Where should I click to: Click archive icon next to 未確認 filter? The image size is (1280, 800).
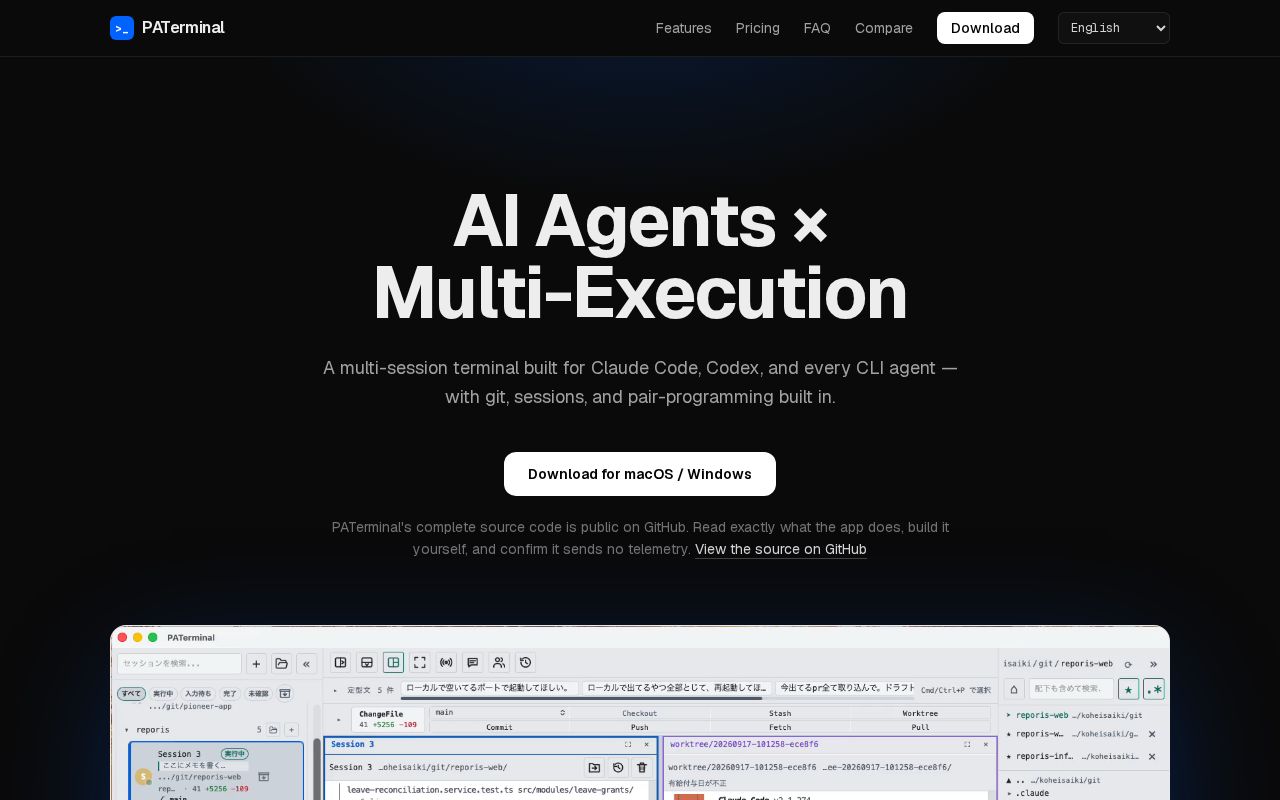pyautogui.click(x=284, y=693)
